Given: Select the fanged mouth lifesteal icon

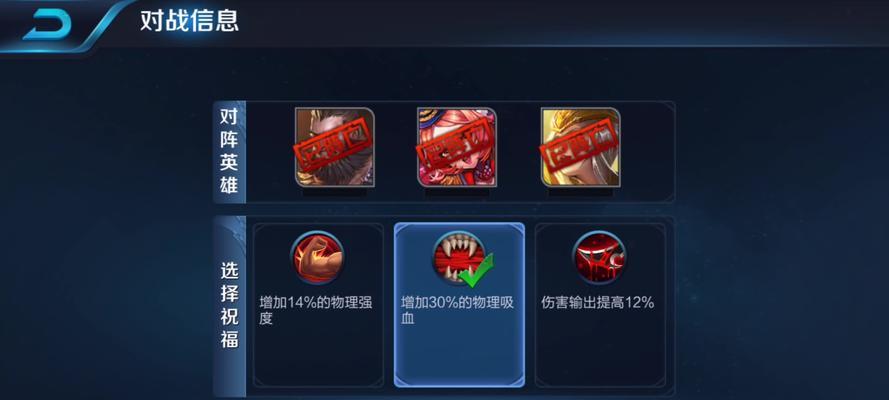Looking at the screenshot, I should click(459, 258).
